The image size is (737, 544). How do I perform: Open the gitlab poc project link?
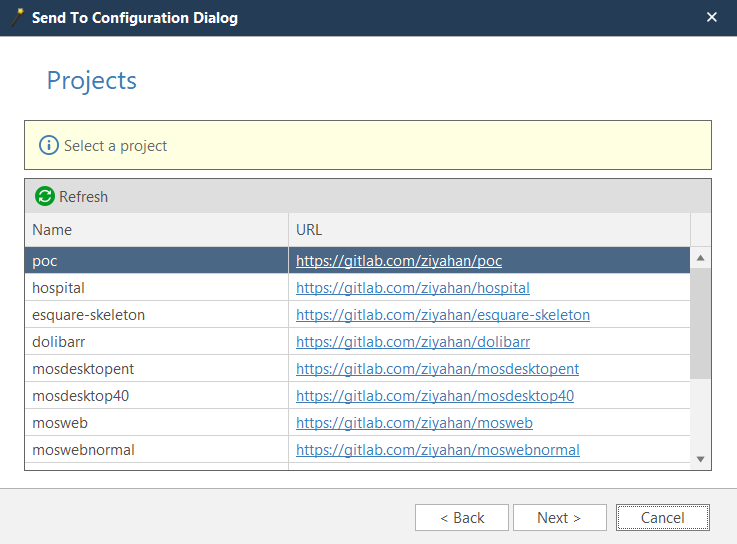pyautogui.click(x=398, y=261)
